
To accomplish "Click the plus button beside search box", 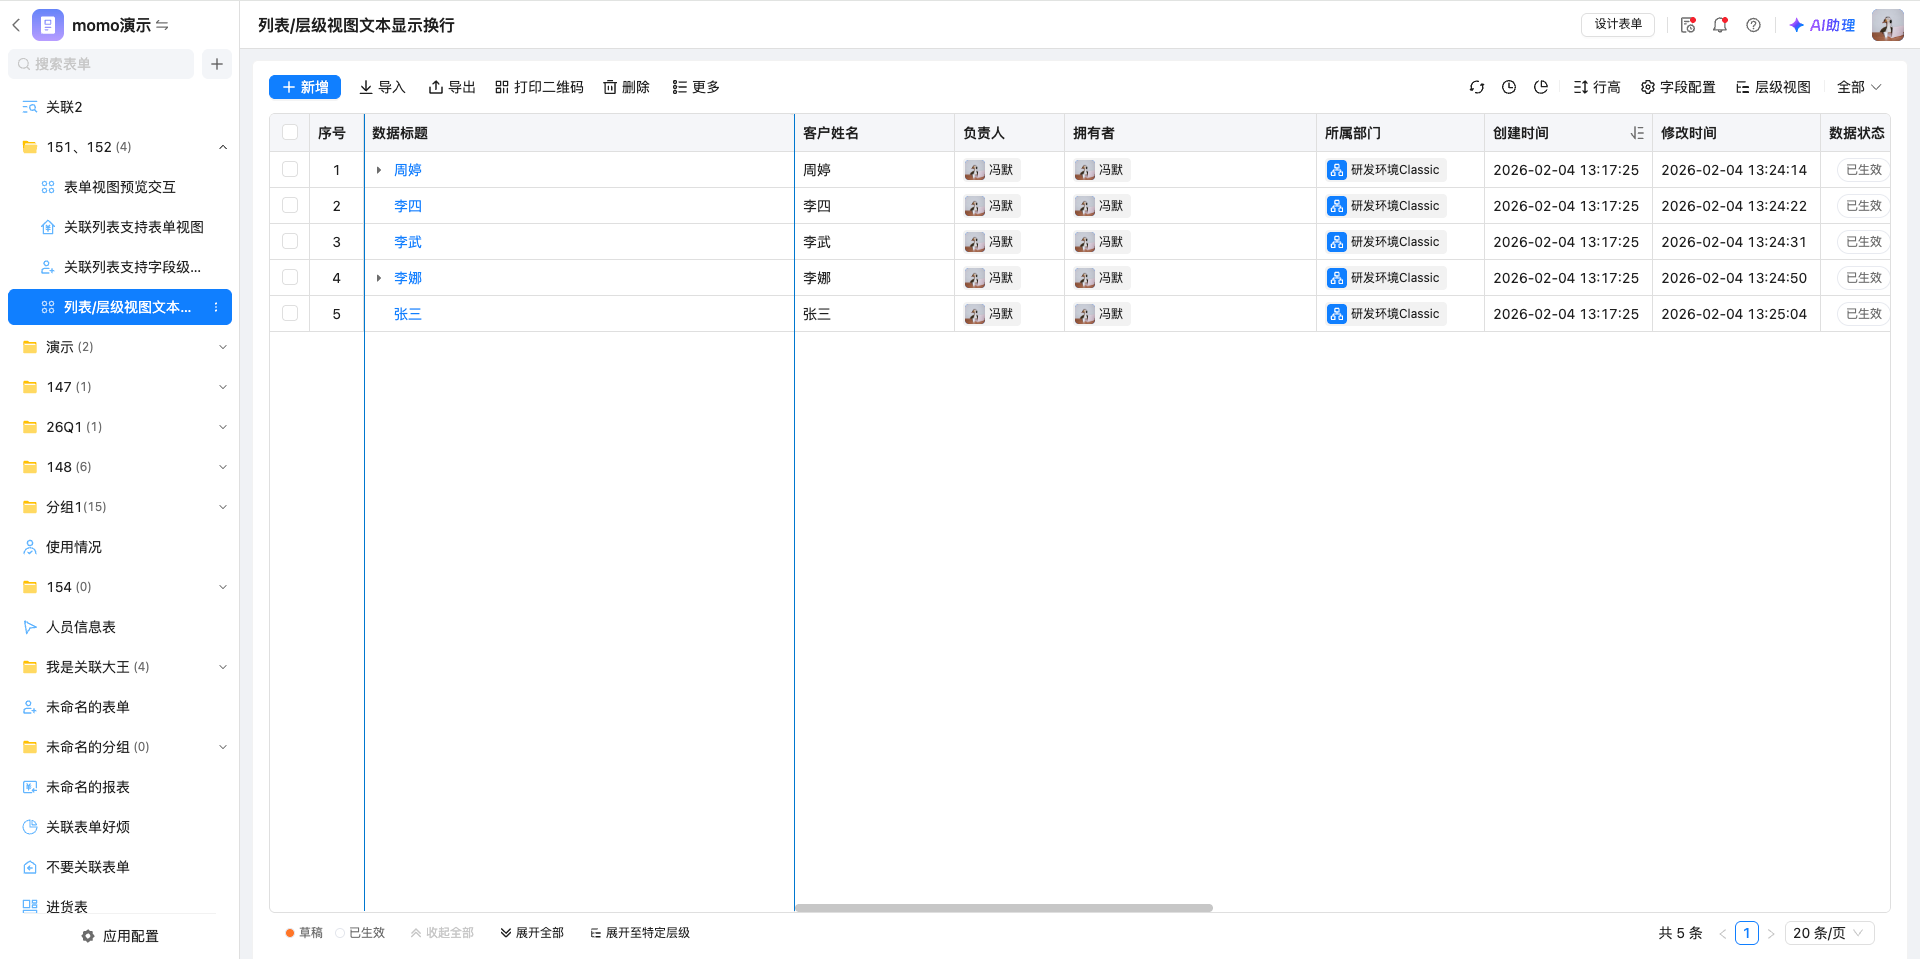I will (217, 64).
